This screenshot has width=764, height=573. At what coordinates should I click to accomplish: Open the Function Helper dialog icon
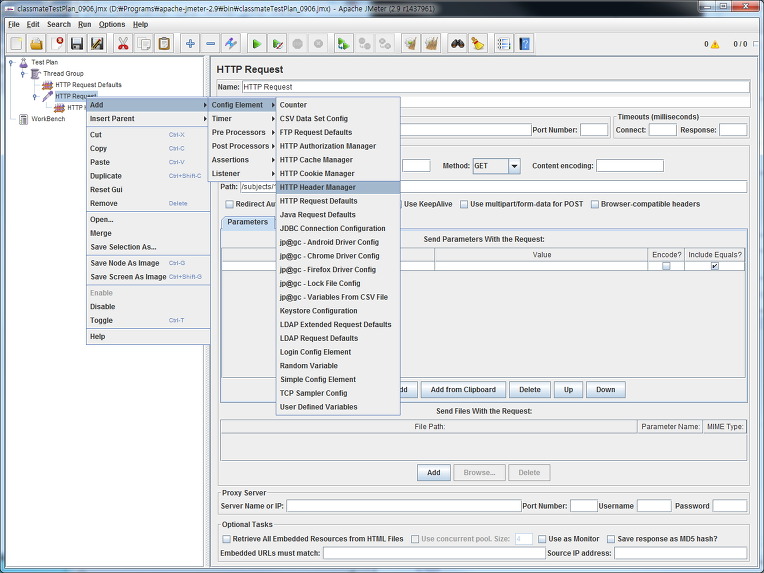pos(503,44)
